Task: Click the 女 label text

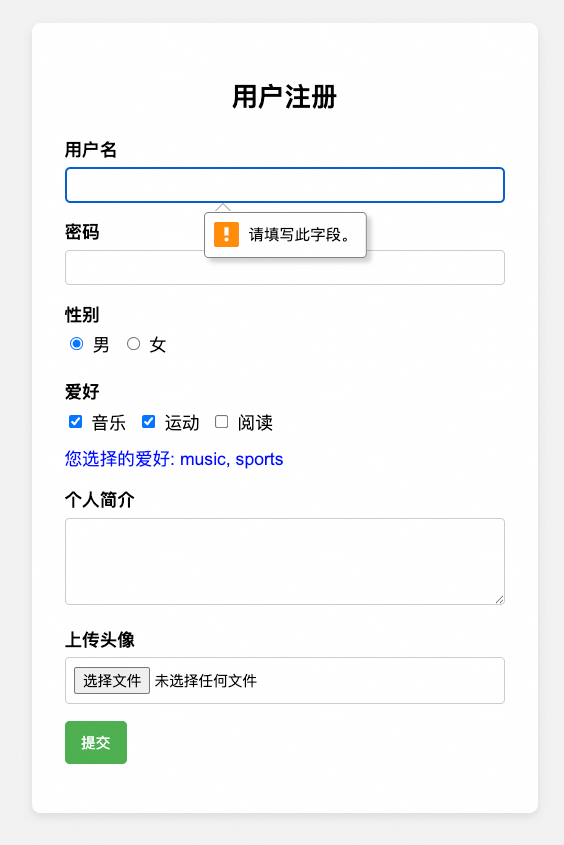Action: [157, 344]
